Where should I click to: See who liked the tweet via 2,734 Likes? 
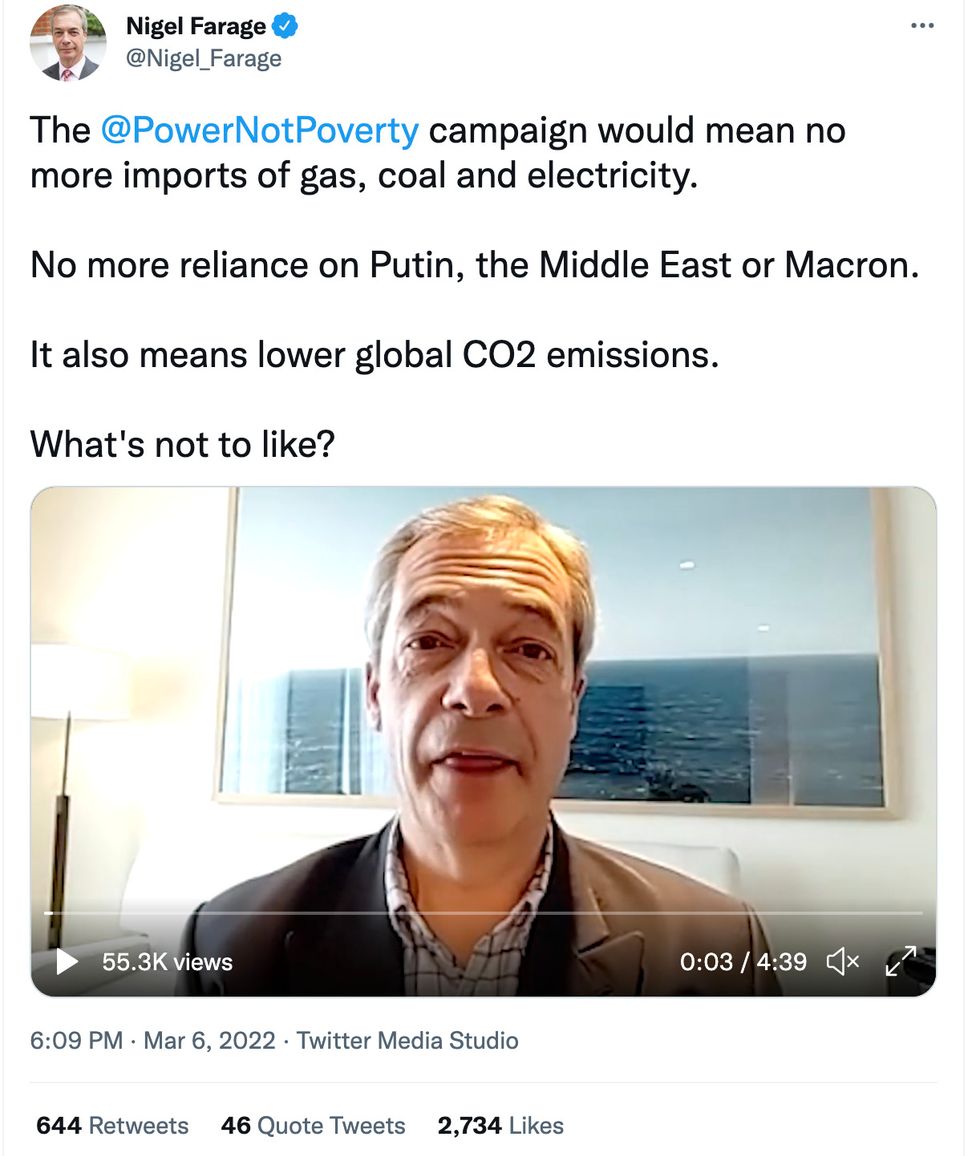[x=498, y=1125]
